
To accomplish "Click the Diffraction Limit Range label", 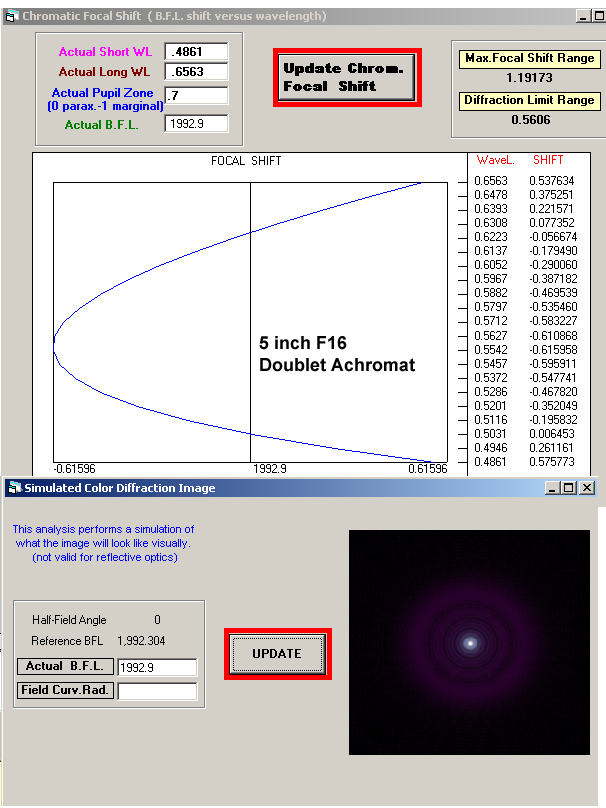I will tap(530, 100).
